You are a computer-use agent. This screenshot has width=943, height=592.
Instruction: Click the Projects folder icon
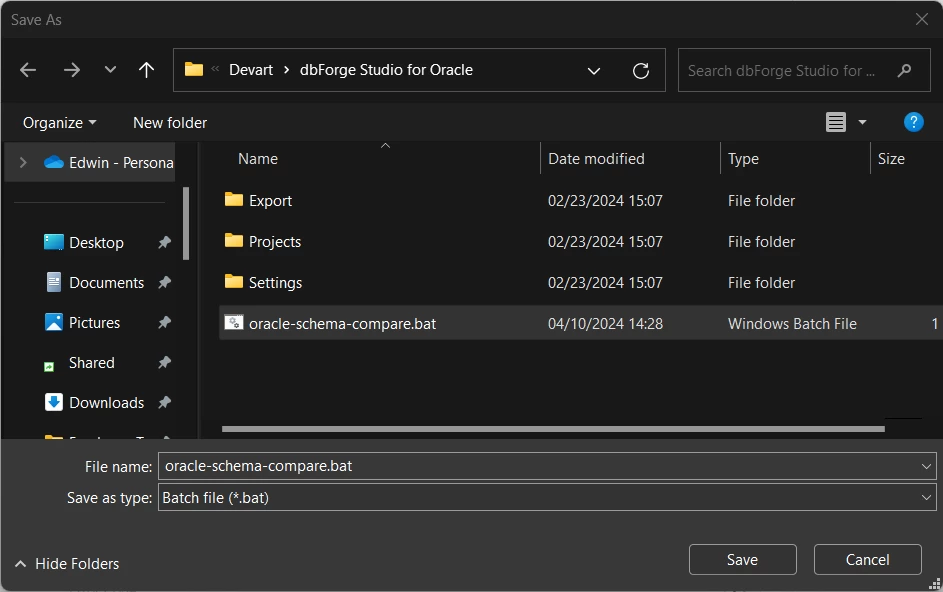click(233, 240)
